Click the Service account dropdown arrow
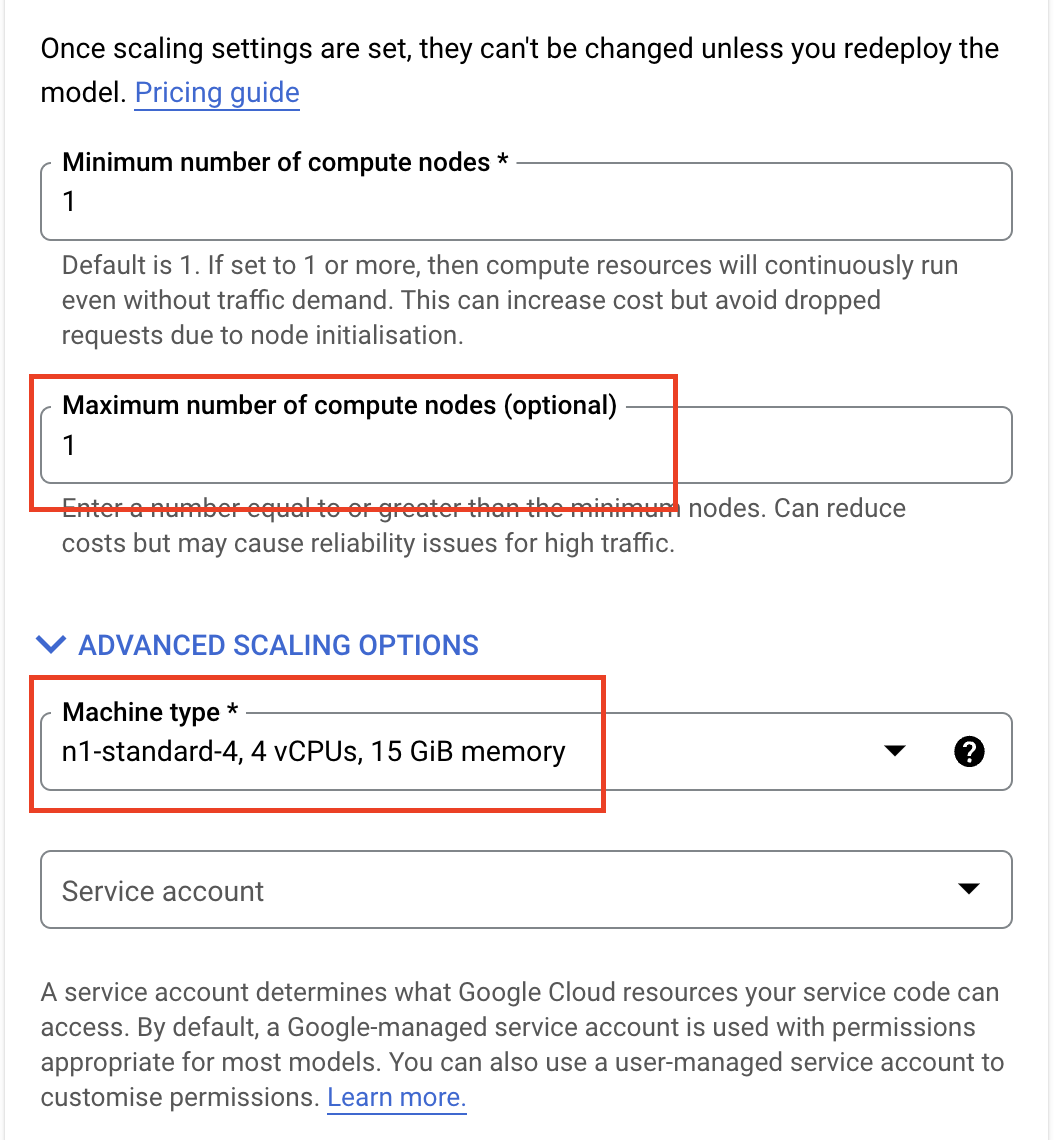The height and width of the screenshot is (1140, 1054). click(x=967, y=889)
